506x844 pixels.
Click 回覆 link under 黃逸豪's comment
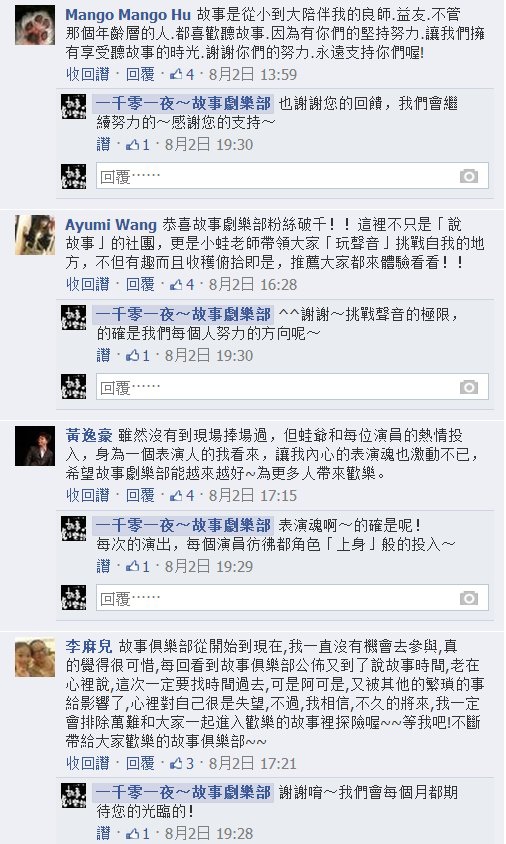point(140,495)
